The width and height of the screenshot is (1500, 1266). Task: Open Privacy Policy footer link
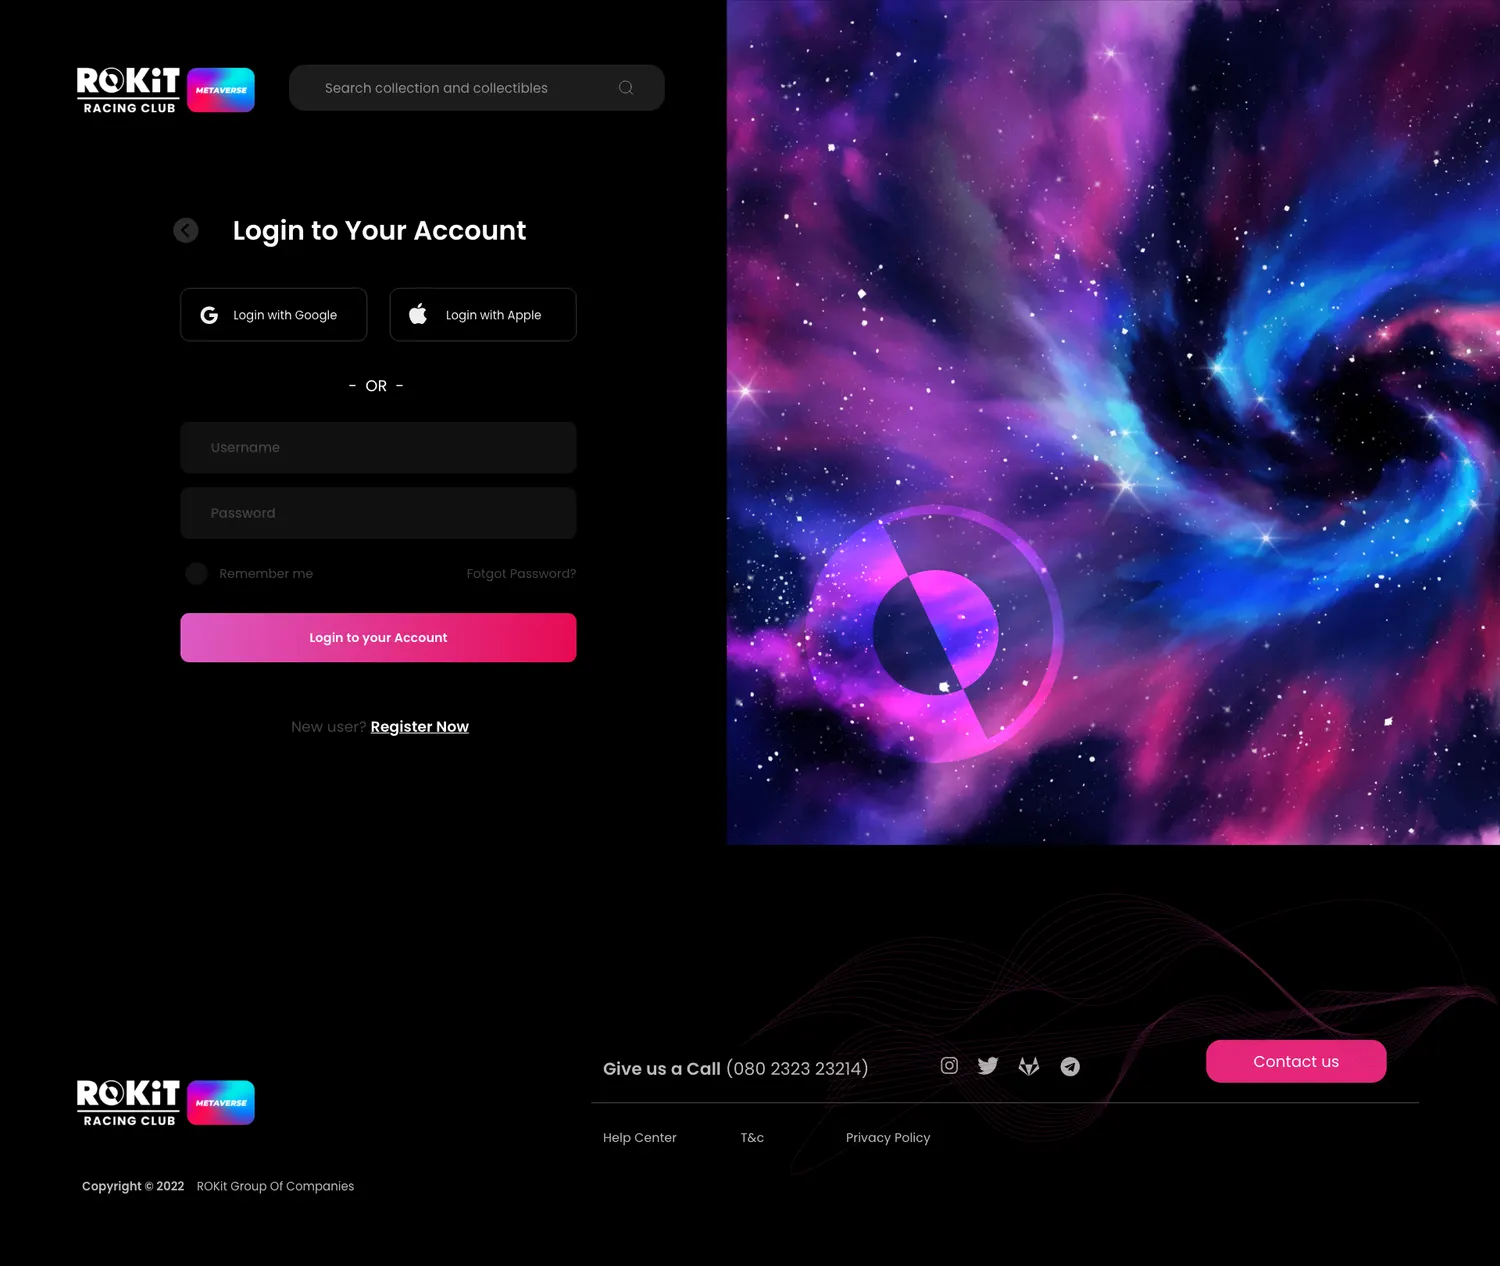coord(888,1138)
